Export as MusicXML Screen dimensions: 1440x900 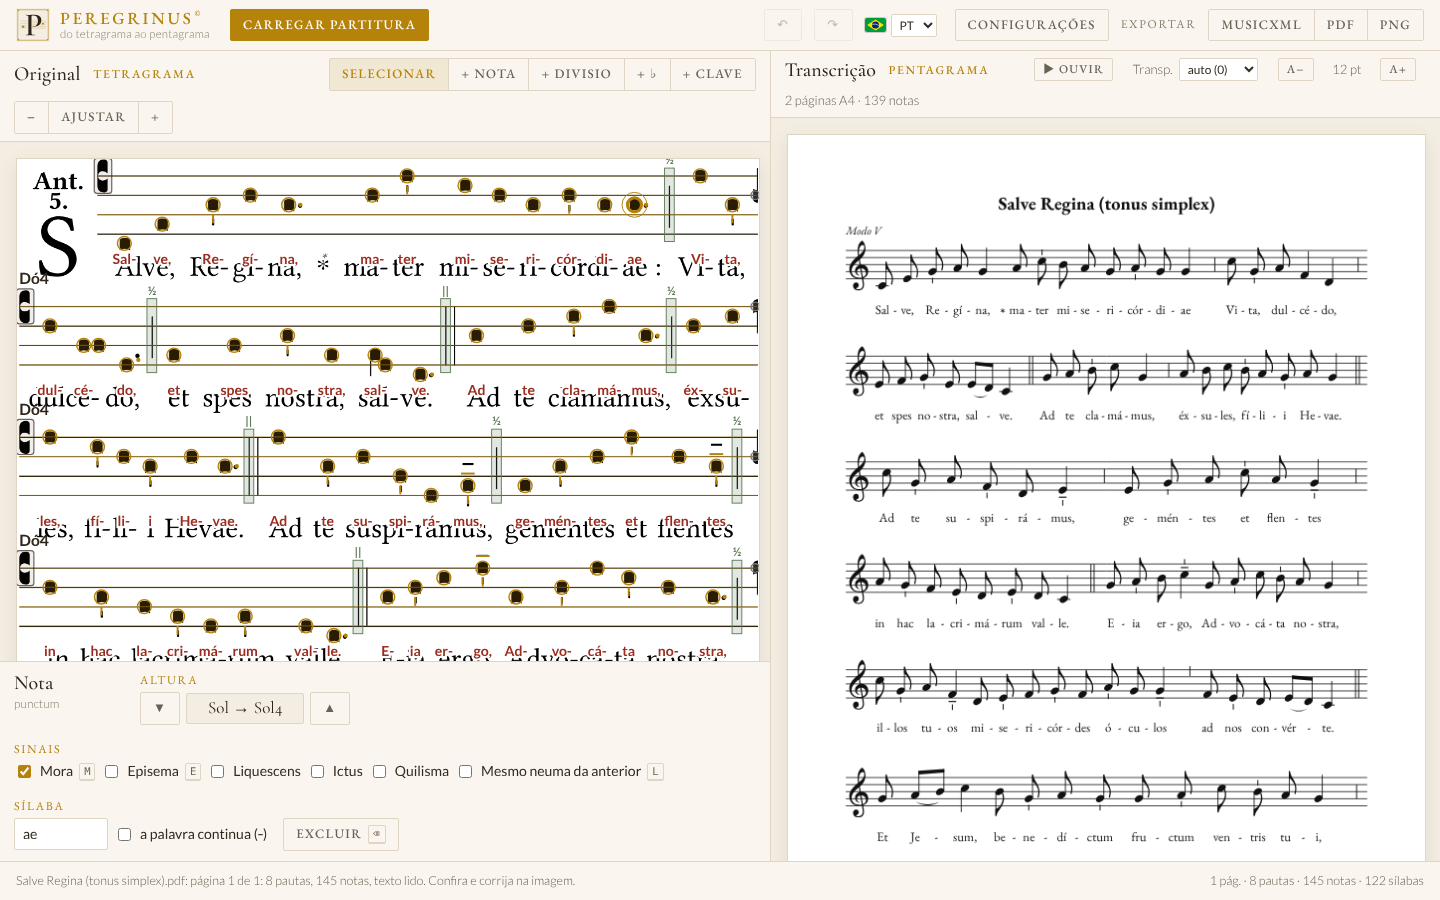(x=1261, y=25)
